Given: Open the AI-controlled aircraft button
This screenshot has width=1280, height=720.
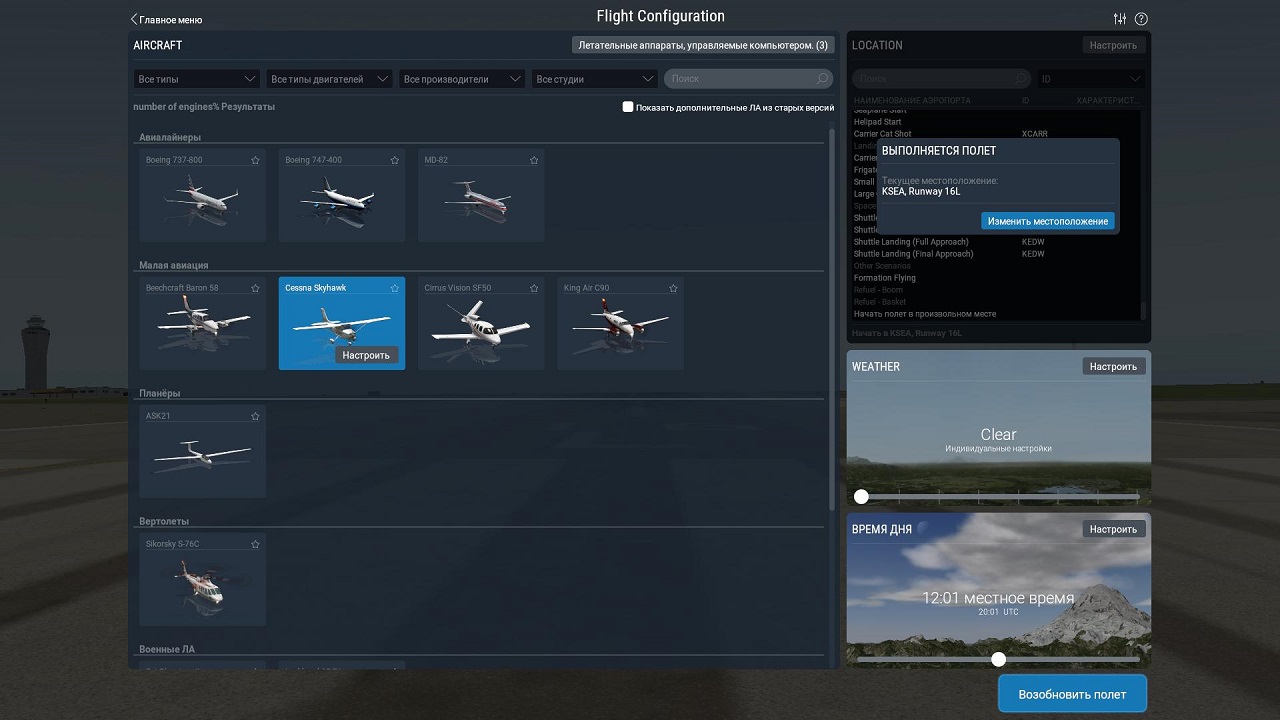Looking at the screenshot, I should click(x=703, y=45).
